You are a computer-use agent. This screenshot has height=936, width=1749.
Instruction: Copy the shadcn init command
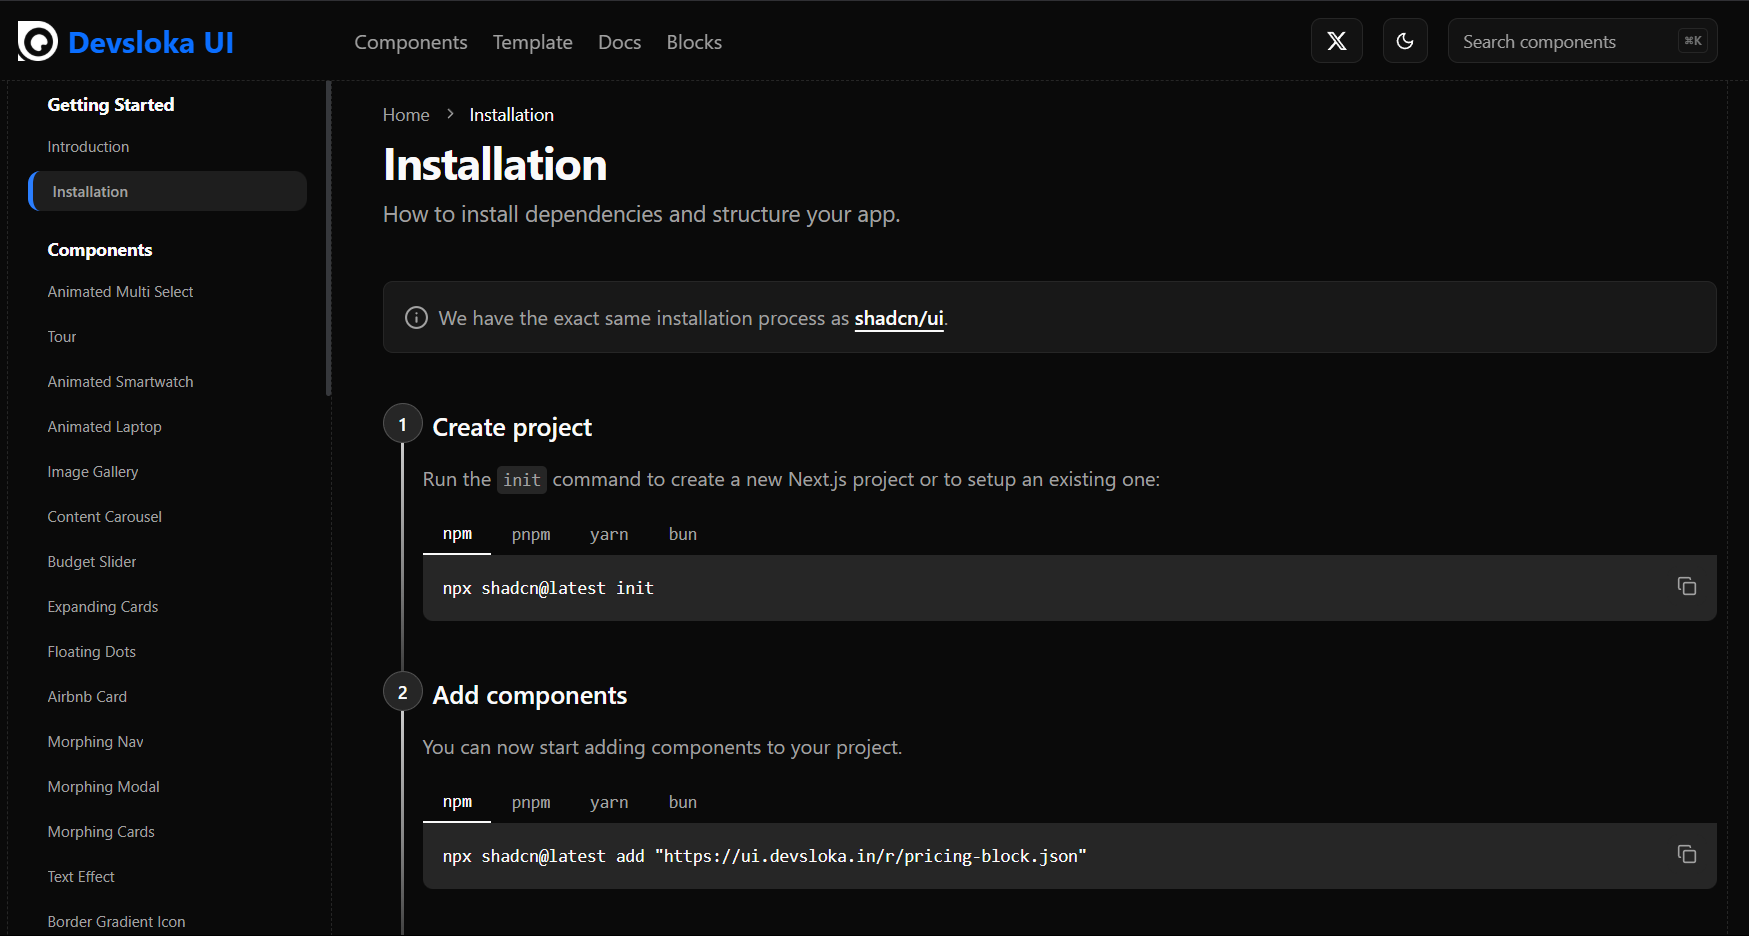tap(1687, 586)
